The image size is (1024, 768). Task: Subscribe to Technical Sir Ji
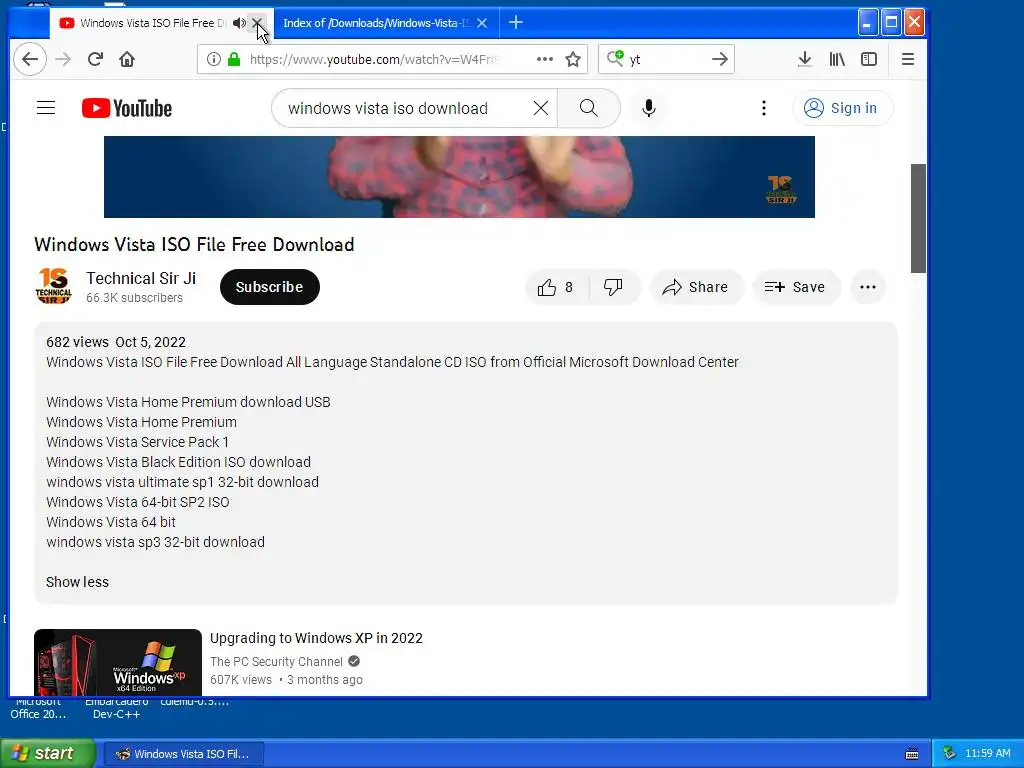pyautogui.click(x=270, y=287)
